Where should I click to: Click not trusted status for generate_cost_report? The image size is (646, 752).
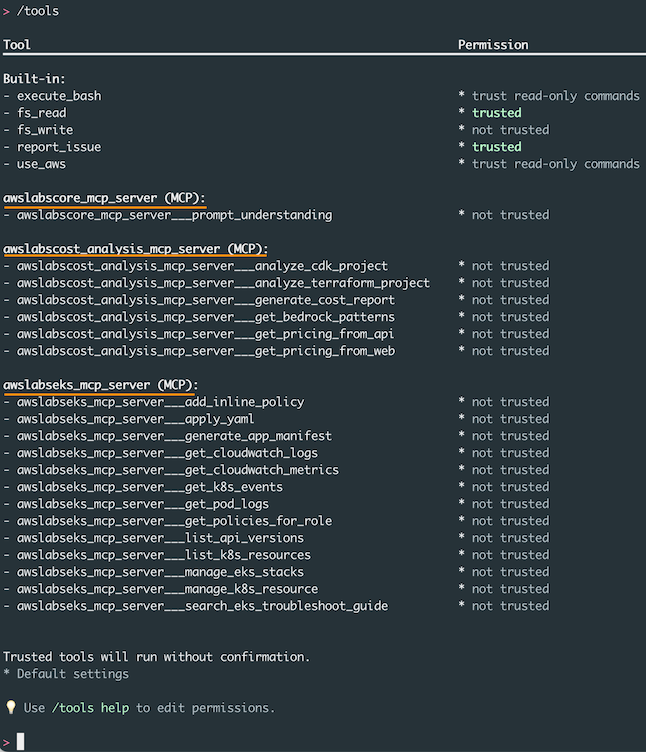[x=510, y=300]
